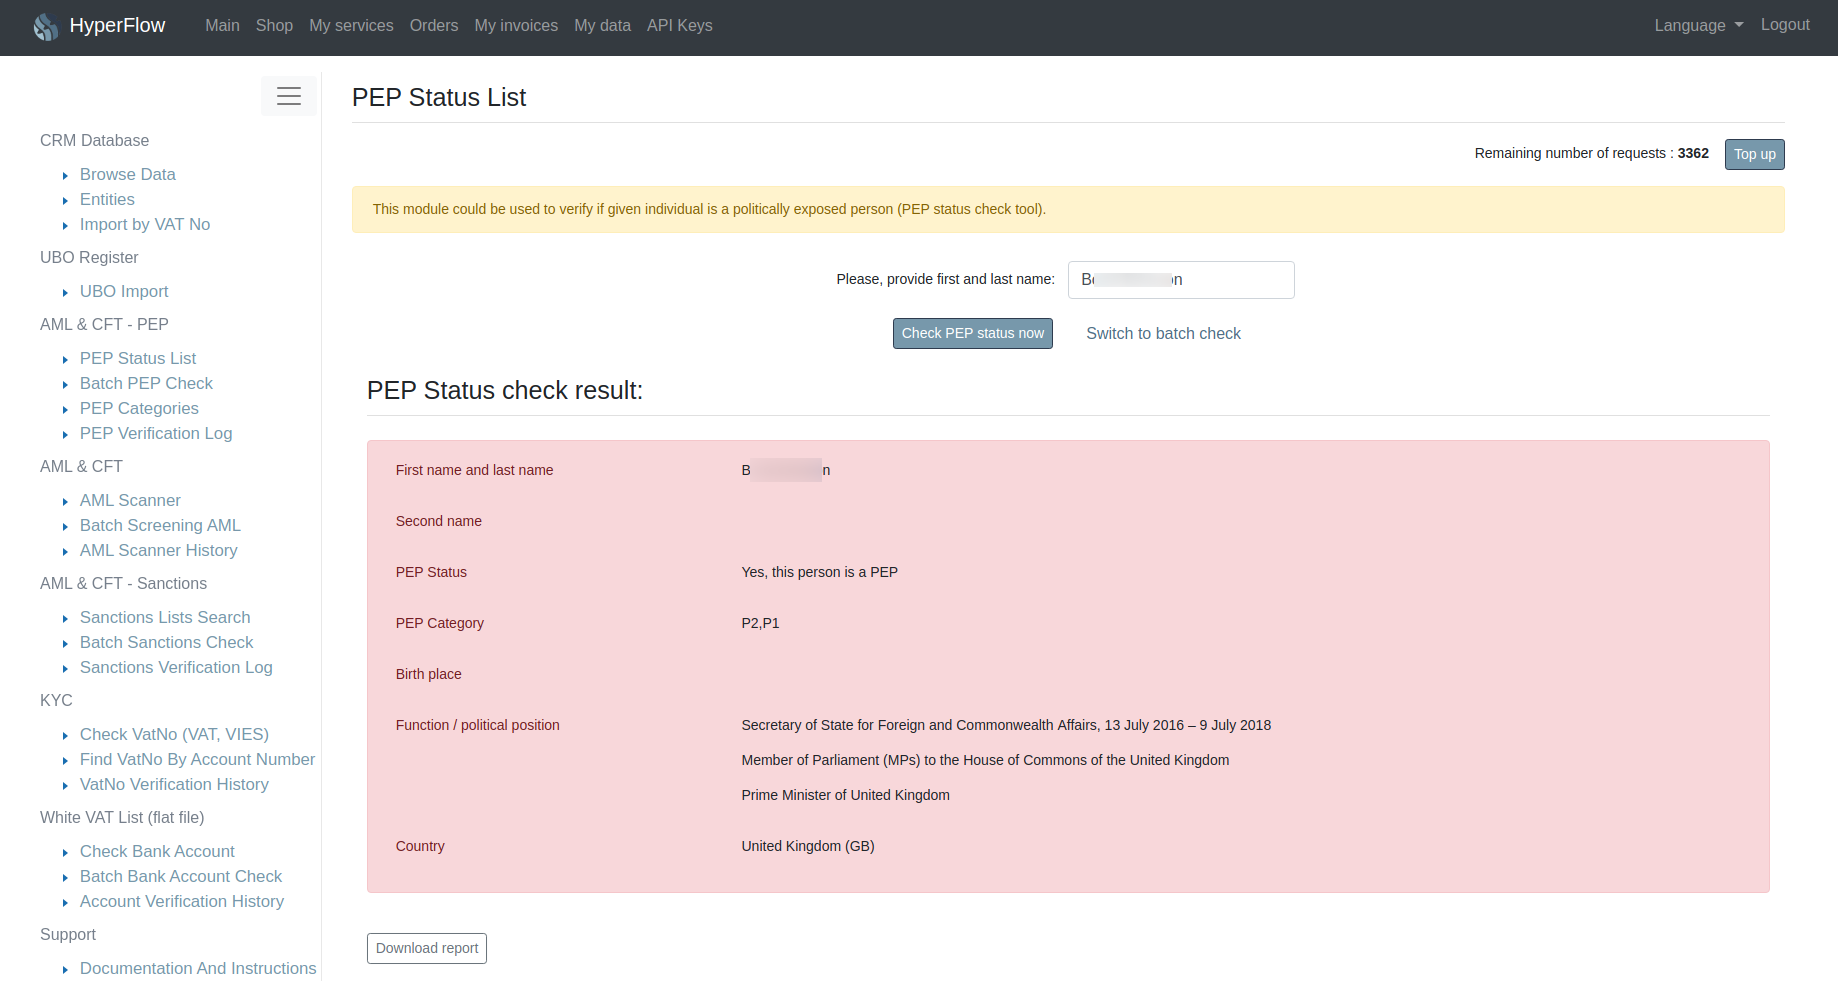Screen dimensions: 1838x981
Task: Log out of HyperFlow
Action: click(x=1785, y=25)
